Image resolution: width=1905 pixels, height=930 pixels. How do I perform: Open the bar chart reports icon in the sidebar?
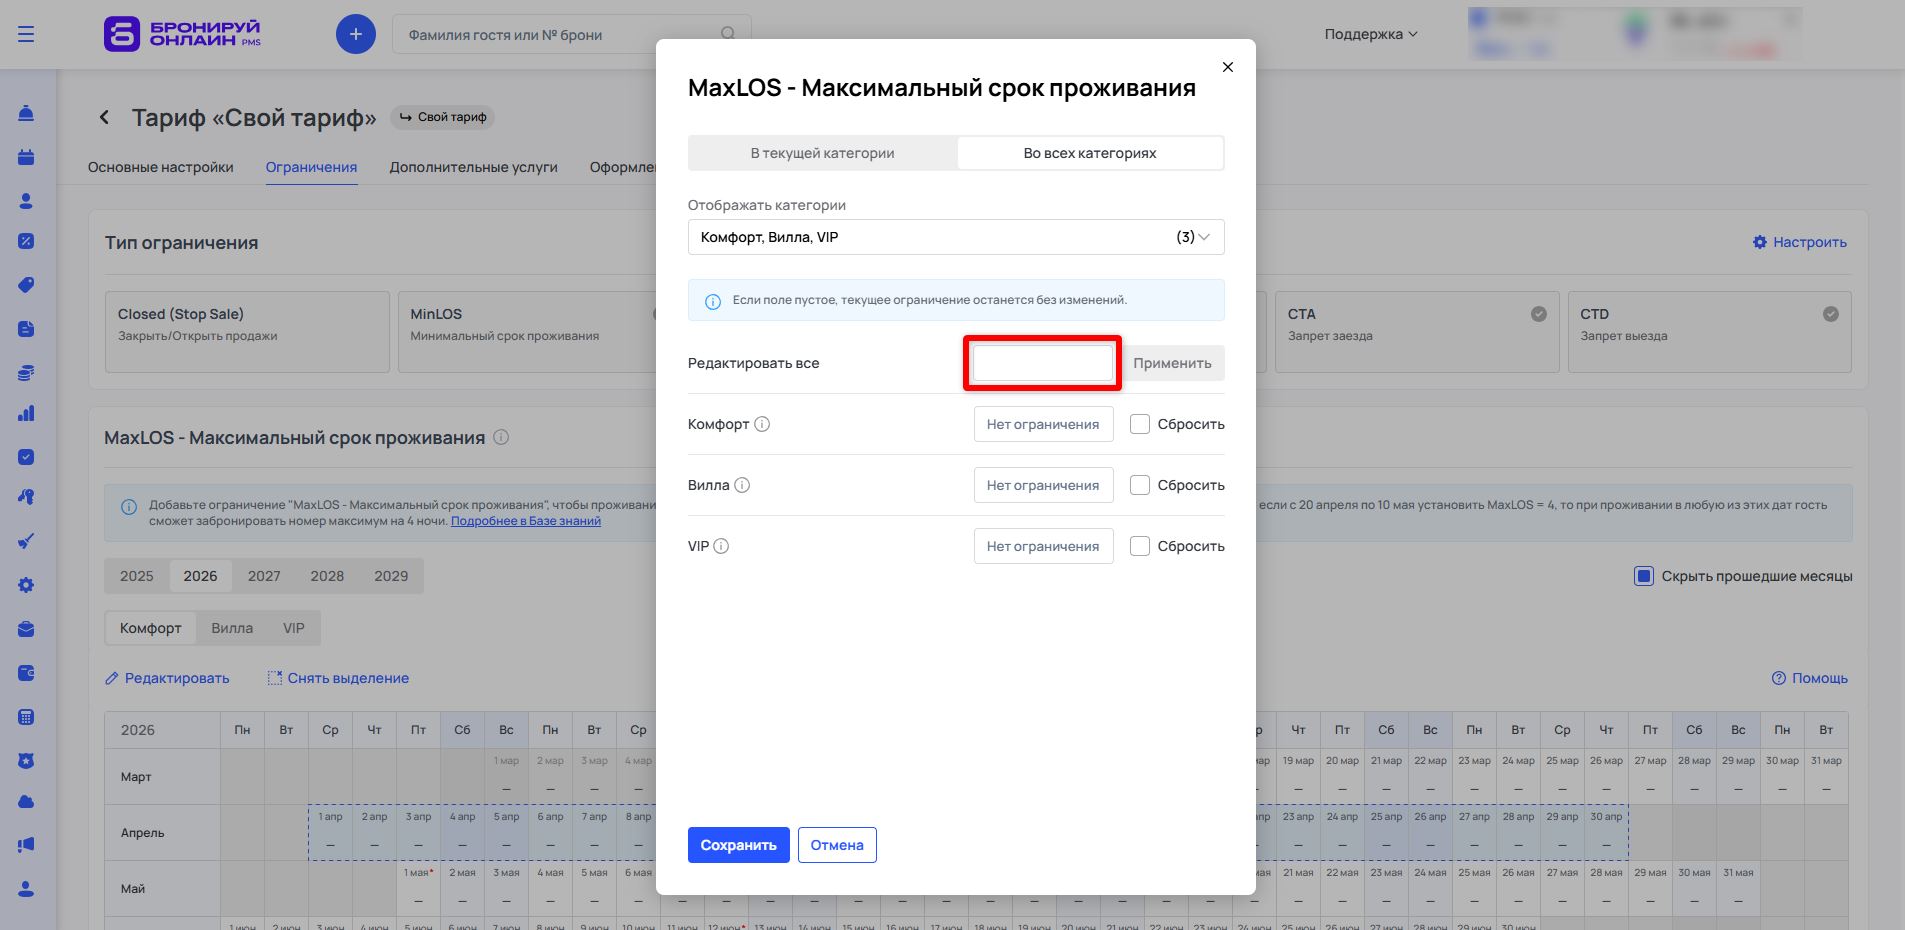26,413
